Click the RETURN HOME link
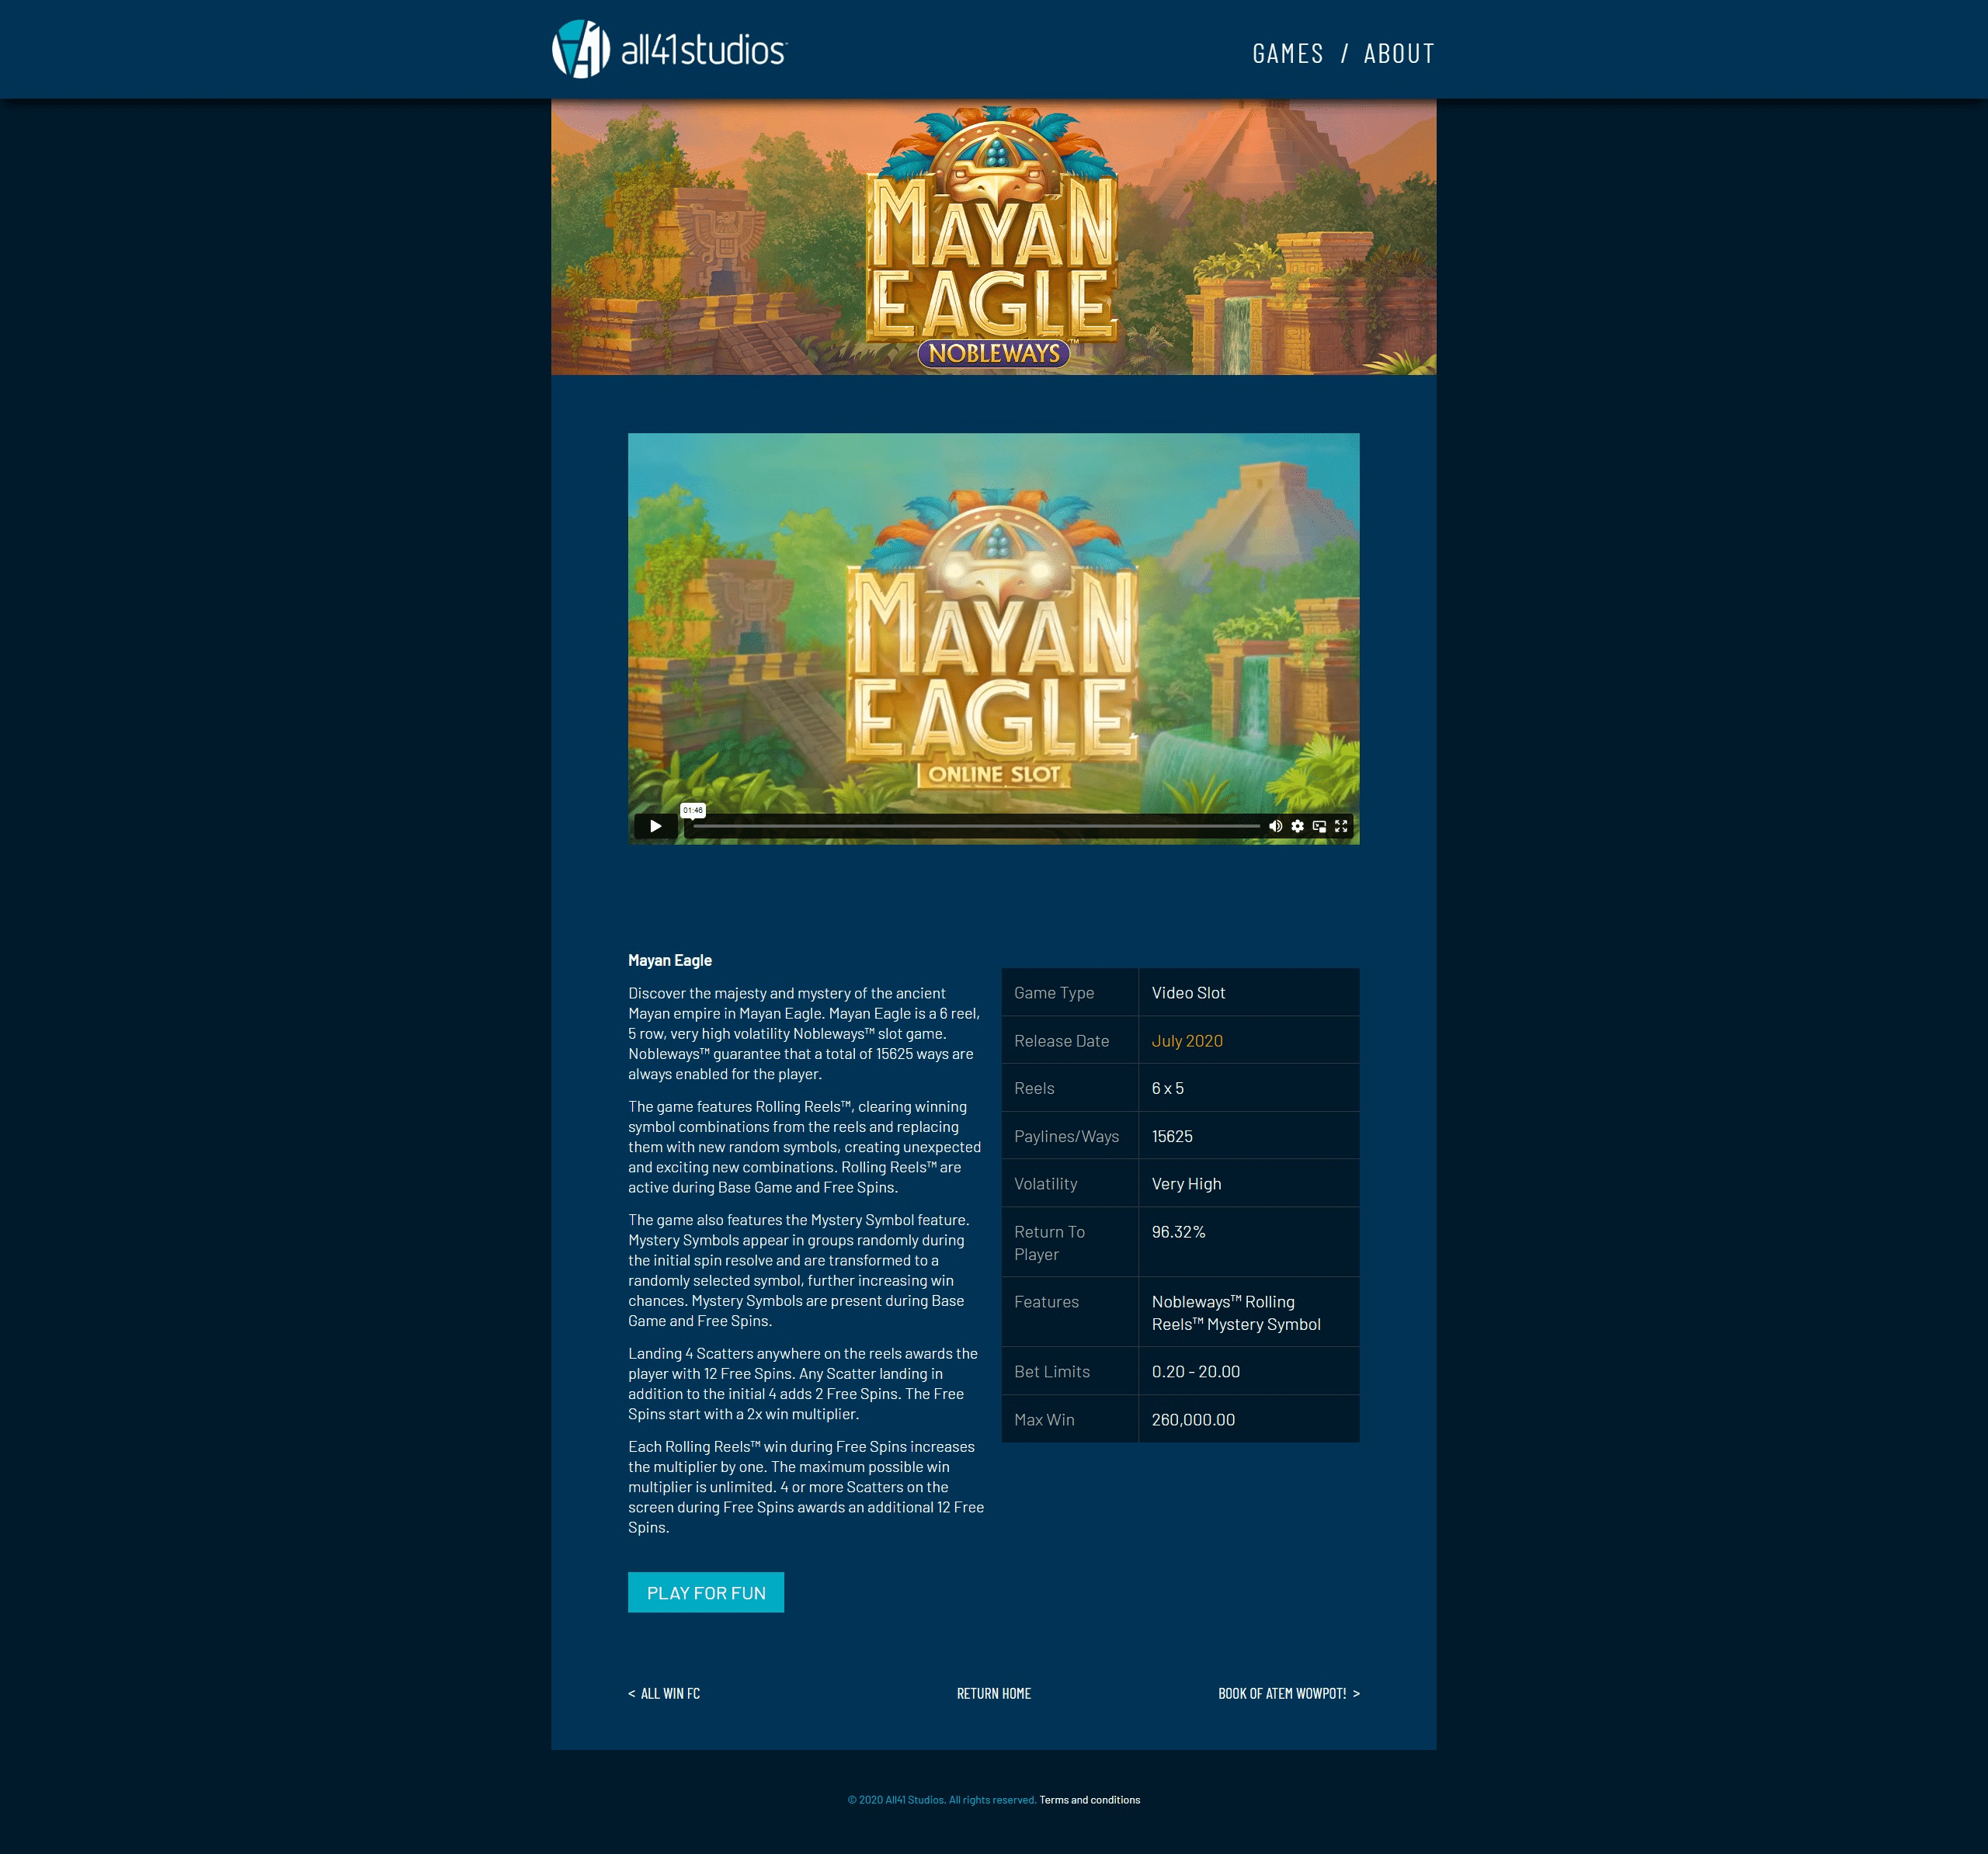1988x1854 pixels. pos(993,1693)
